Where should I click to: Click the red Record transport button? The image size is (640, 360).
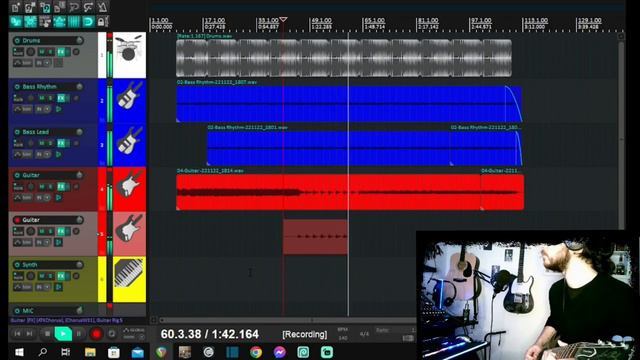(96, 334)
